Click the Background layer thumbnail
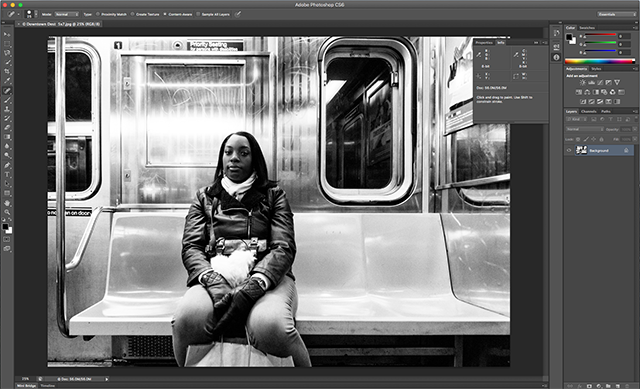640x389 pixels. click(581, 151)
